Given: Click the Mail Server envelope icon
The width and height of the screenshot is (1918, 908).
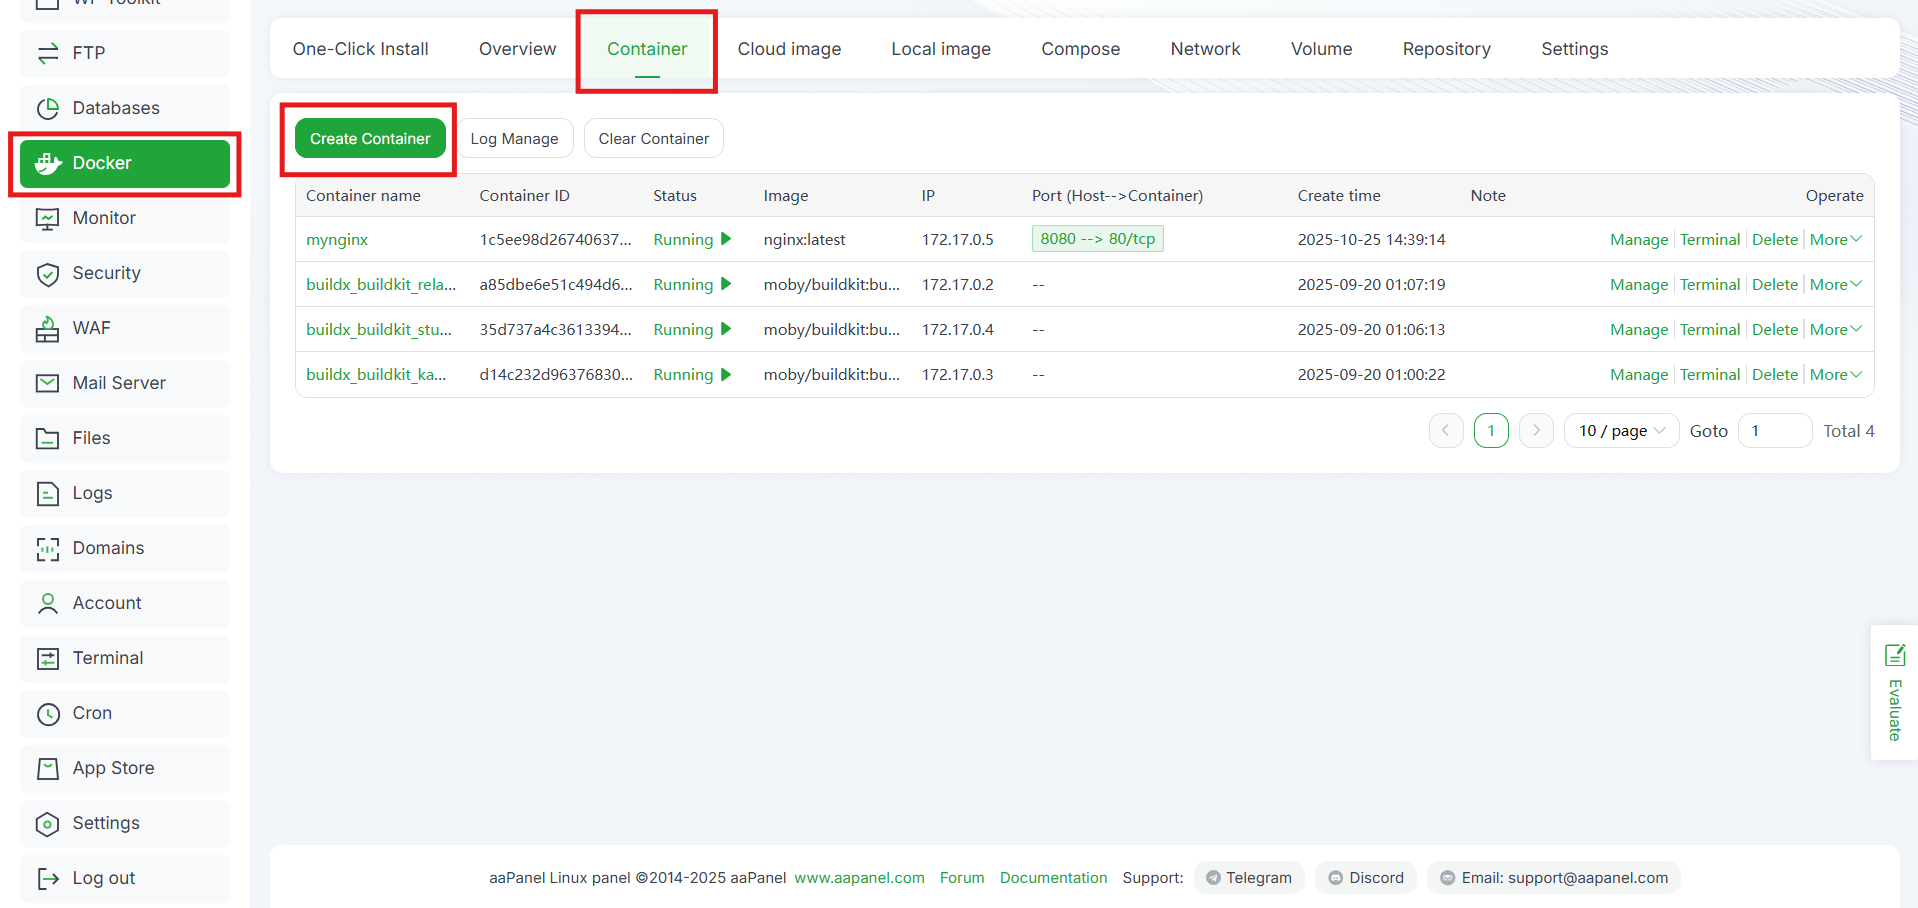Looking at the screenshot, I should click(48, 383).
